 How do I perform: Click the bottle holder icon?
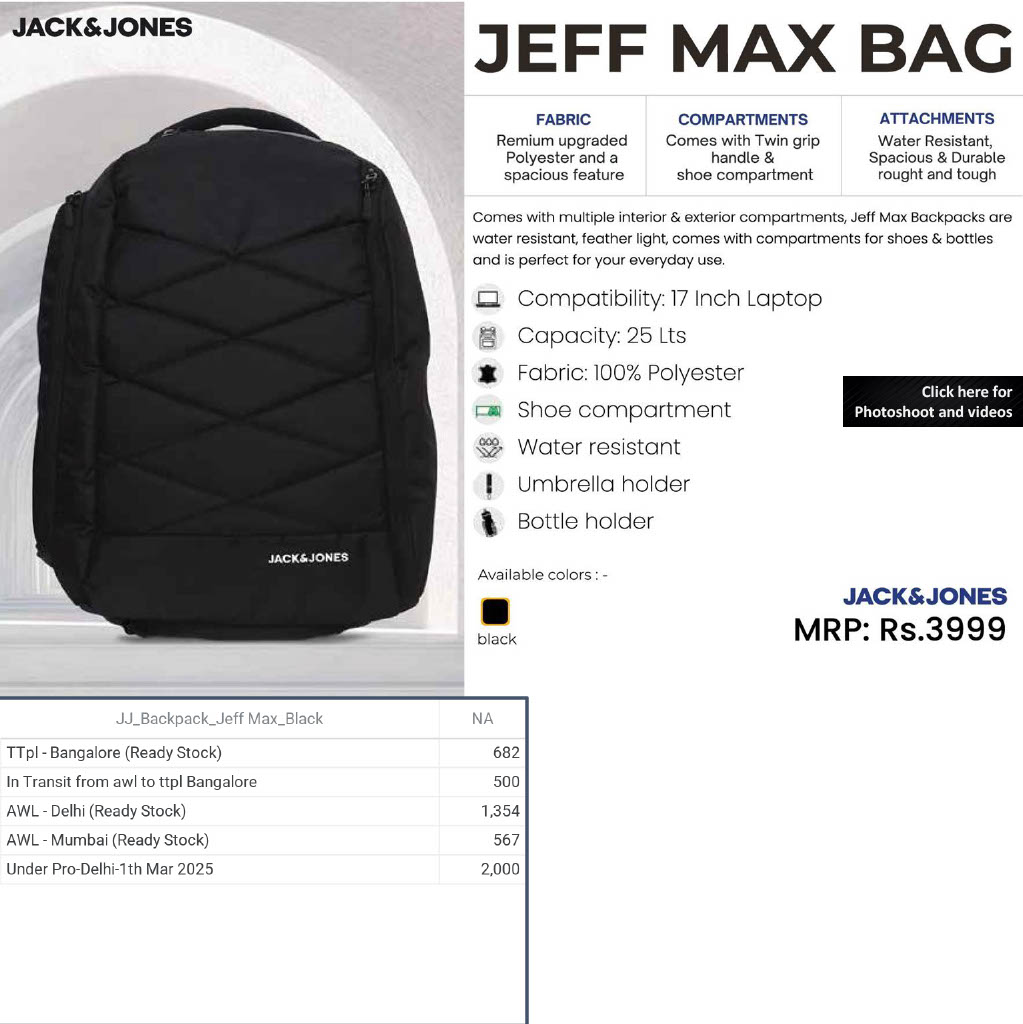pyautogui.click(x=488, y=522)
